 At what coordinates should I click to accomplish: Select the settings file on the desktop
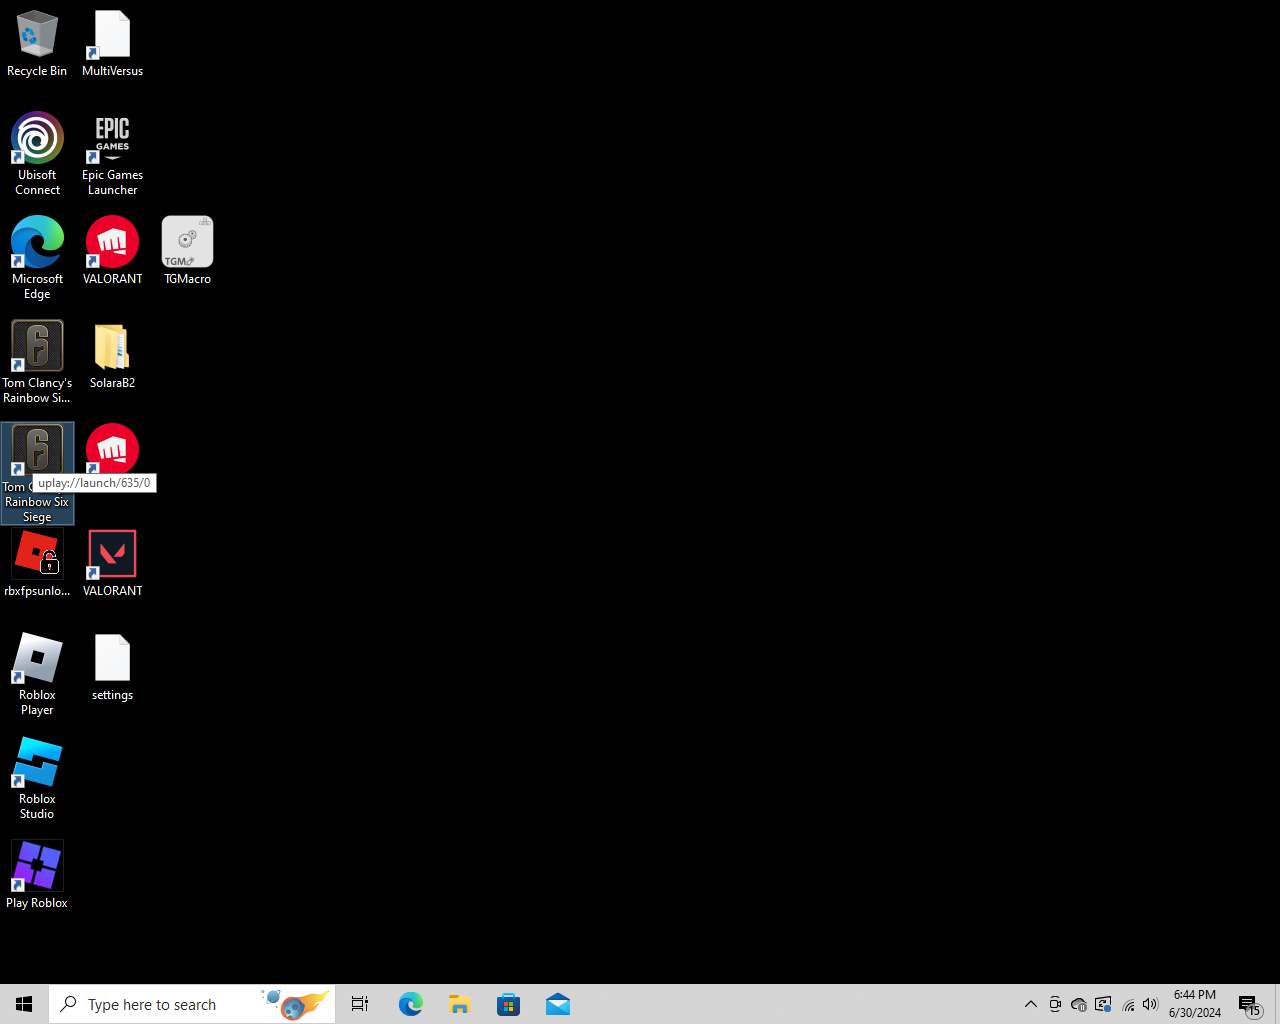coord(112,667)
